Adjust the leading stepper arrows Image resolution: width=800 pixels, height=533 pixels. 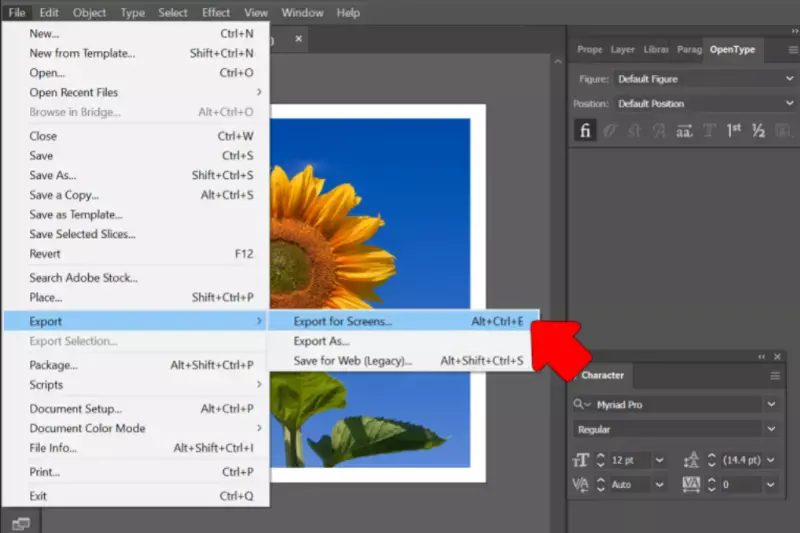[712, 460]
